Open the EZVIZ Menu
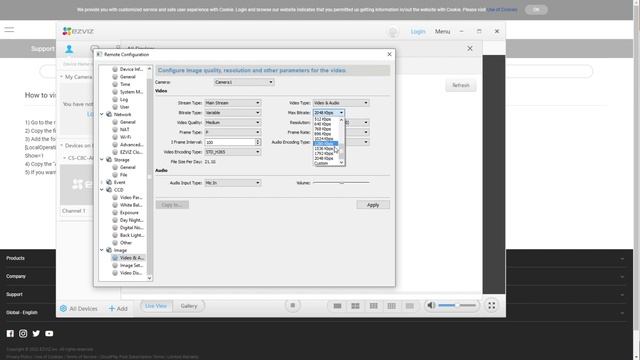 coord(442,31)
